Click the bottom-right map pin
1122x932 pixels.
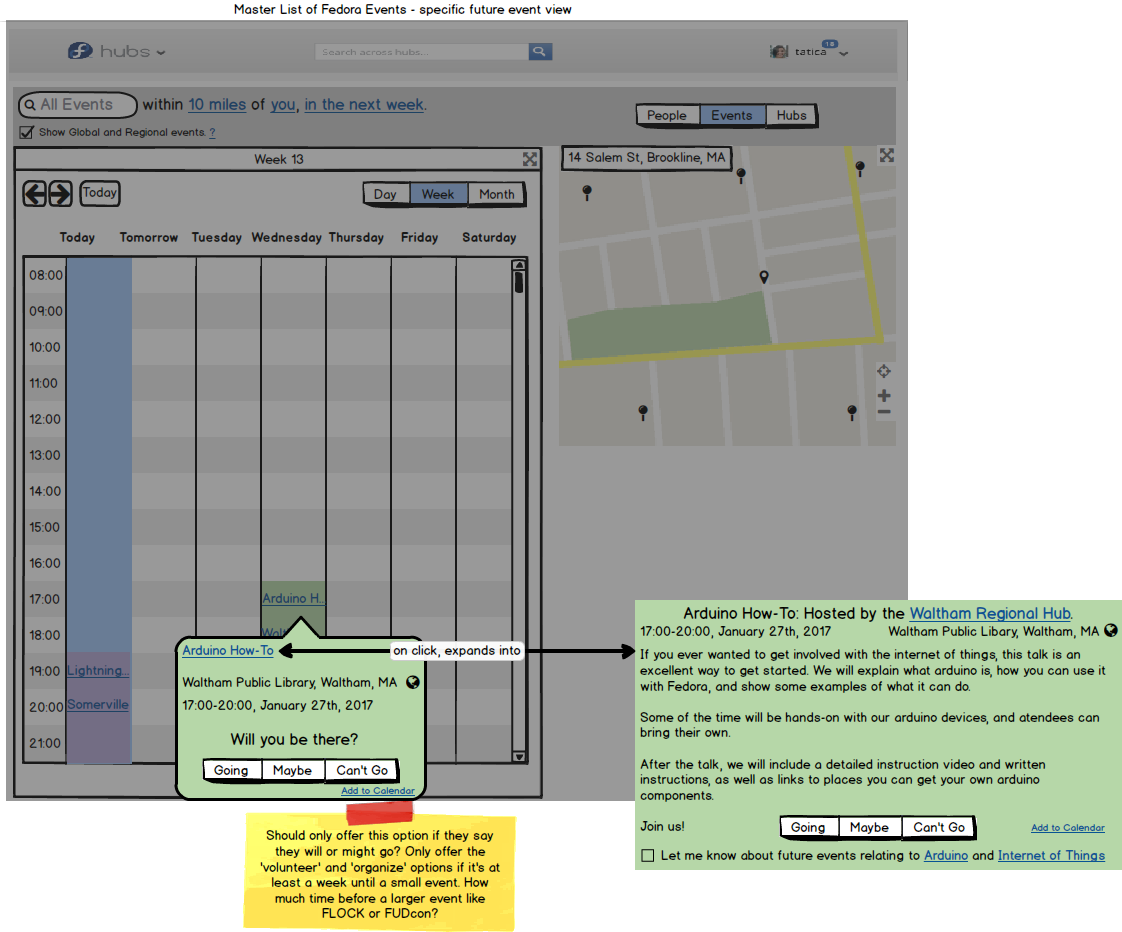pyautogui.click(x=852, y=412)
